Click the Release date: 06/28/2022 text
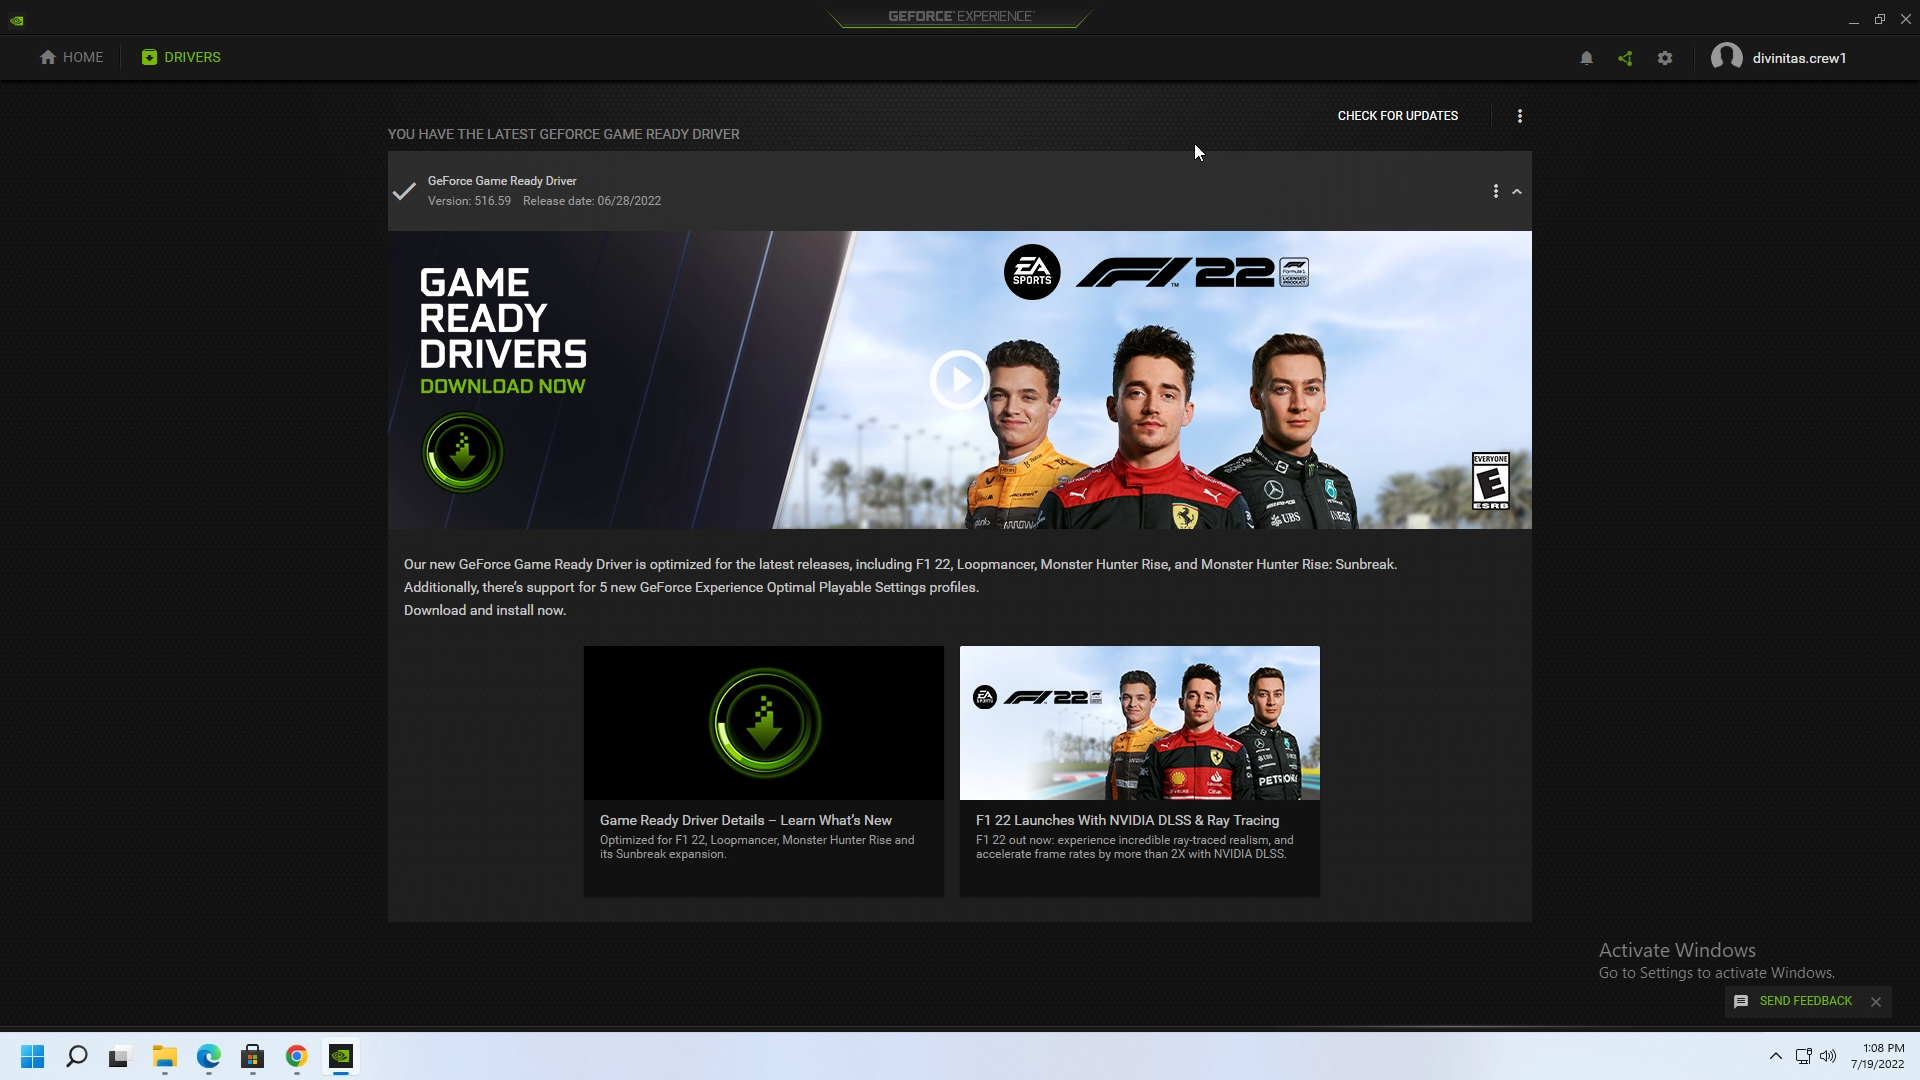The height and width of the screenshot is (1080, 1920). pyautogui.click(x=592, y=201)
